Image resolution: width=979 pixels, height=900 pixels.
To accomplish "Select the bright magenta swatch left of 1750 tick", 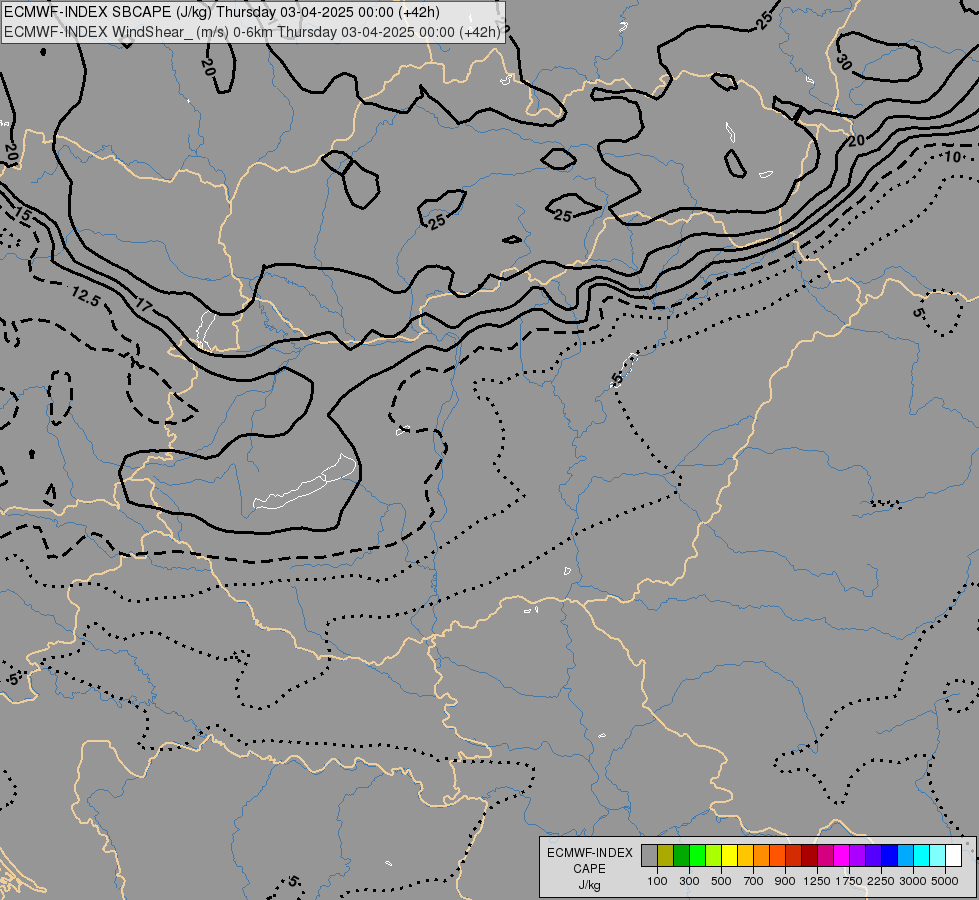I will tap(842, 856).
